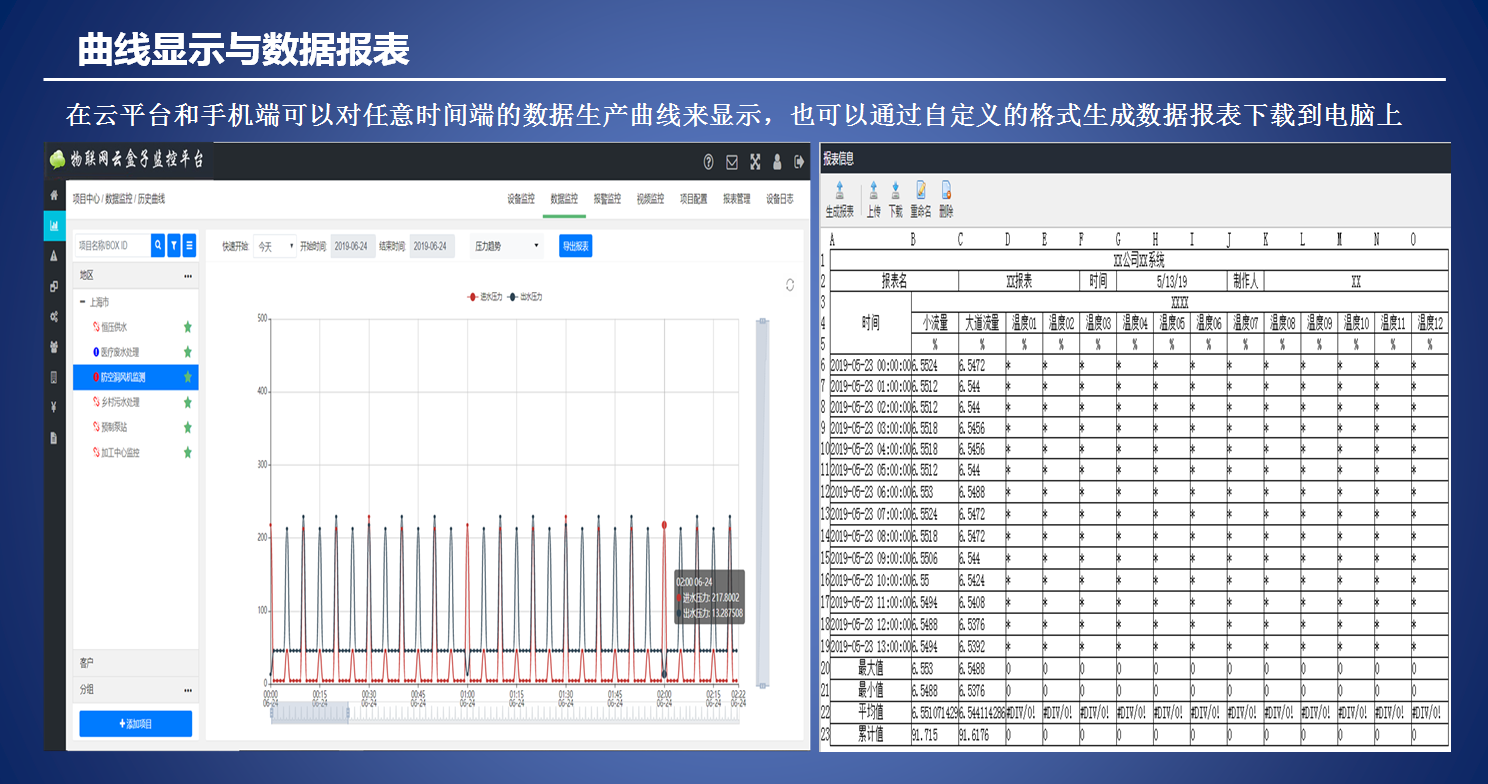This screenshot has width=1488, height=784.
Task: Click the logout icon in header
Action: (799, 162)
